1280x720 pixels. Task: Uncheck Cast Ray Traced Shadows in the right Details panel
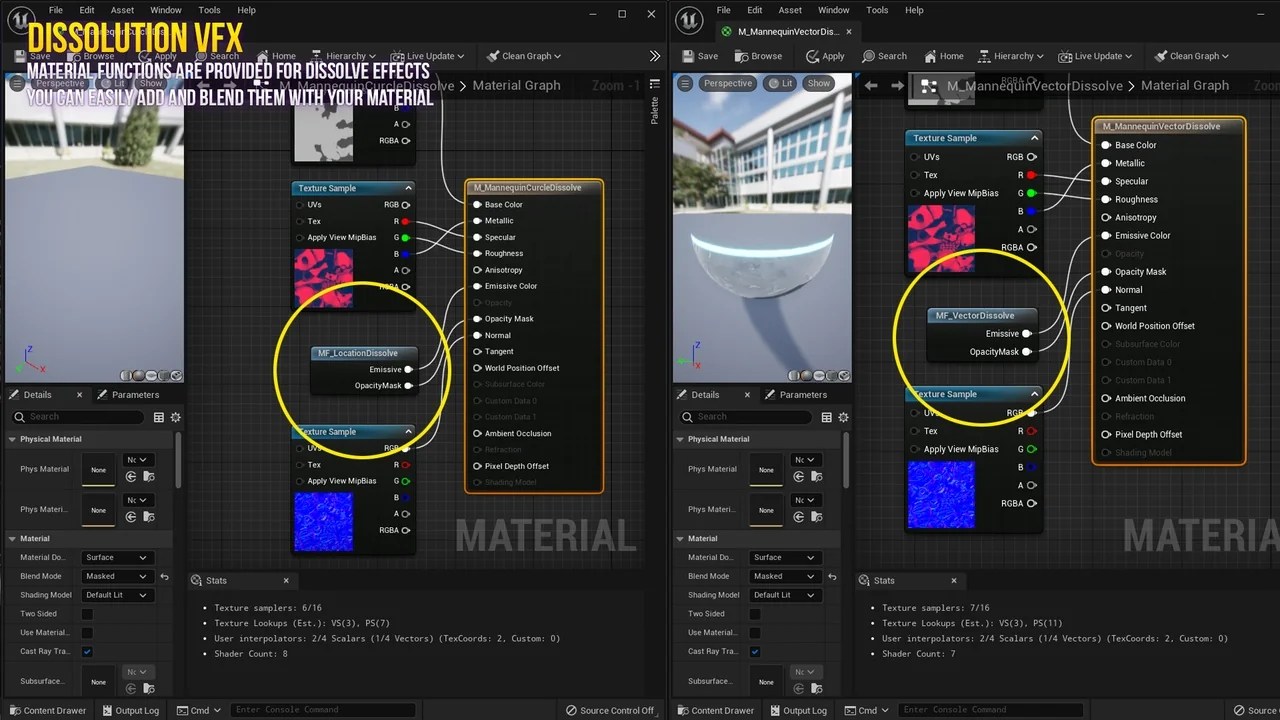tap(755, 652)
